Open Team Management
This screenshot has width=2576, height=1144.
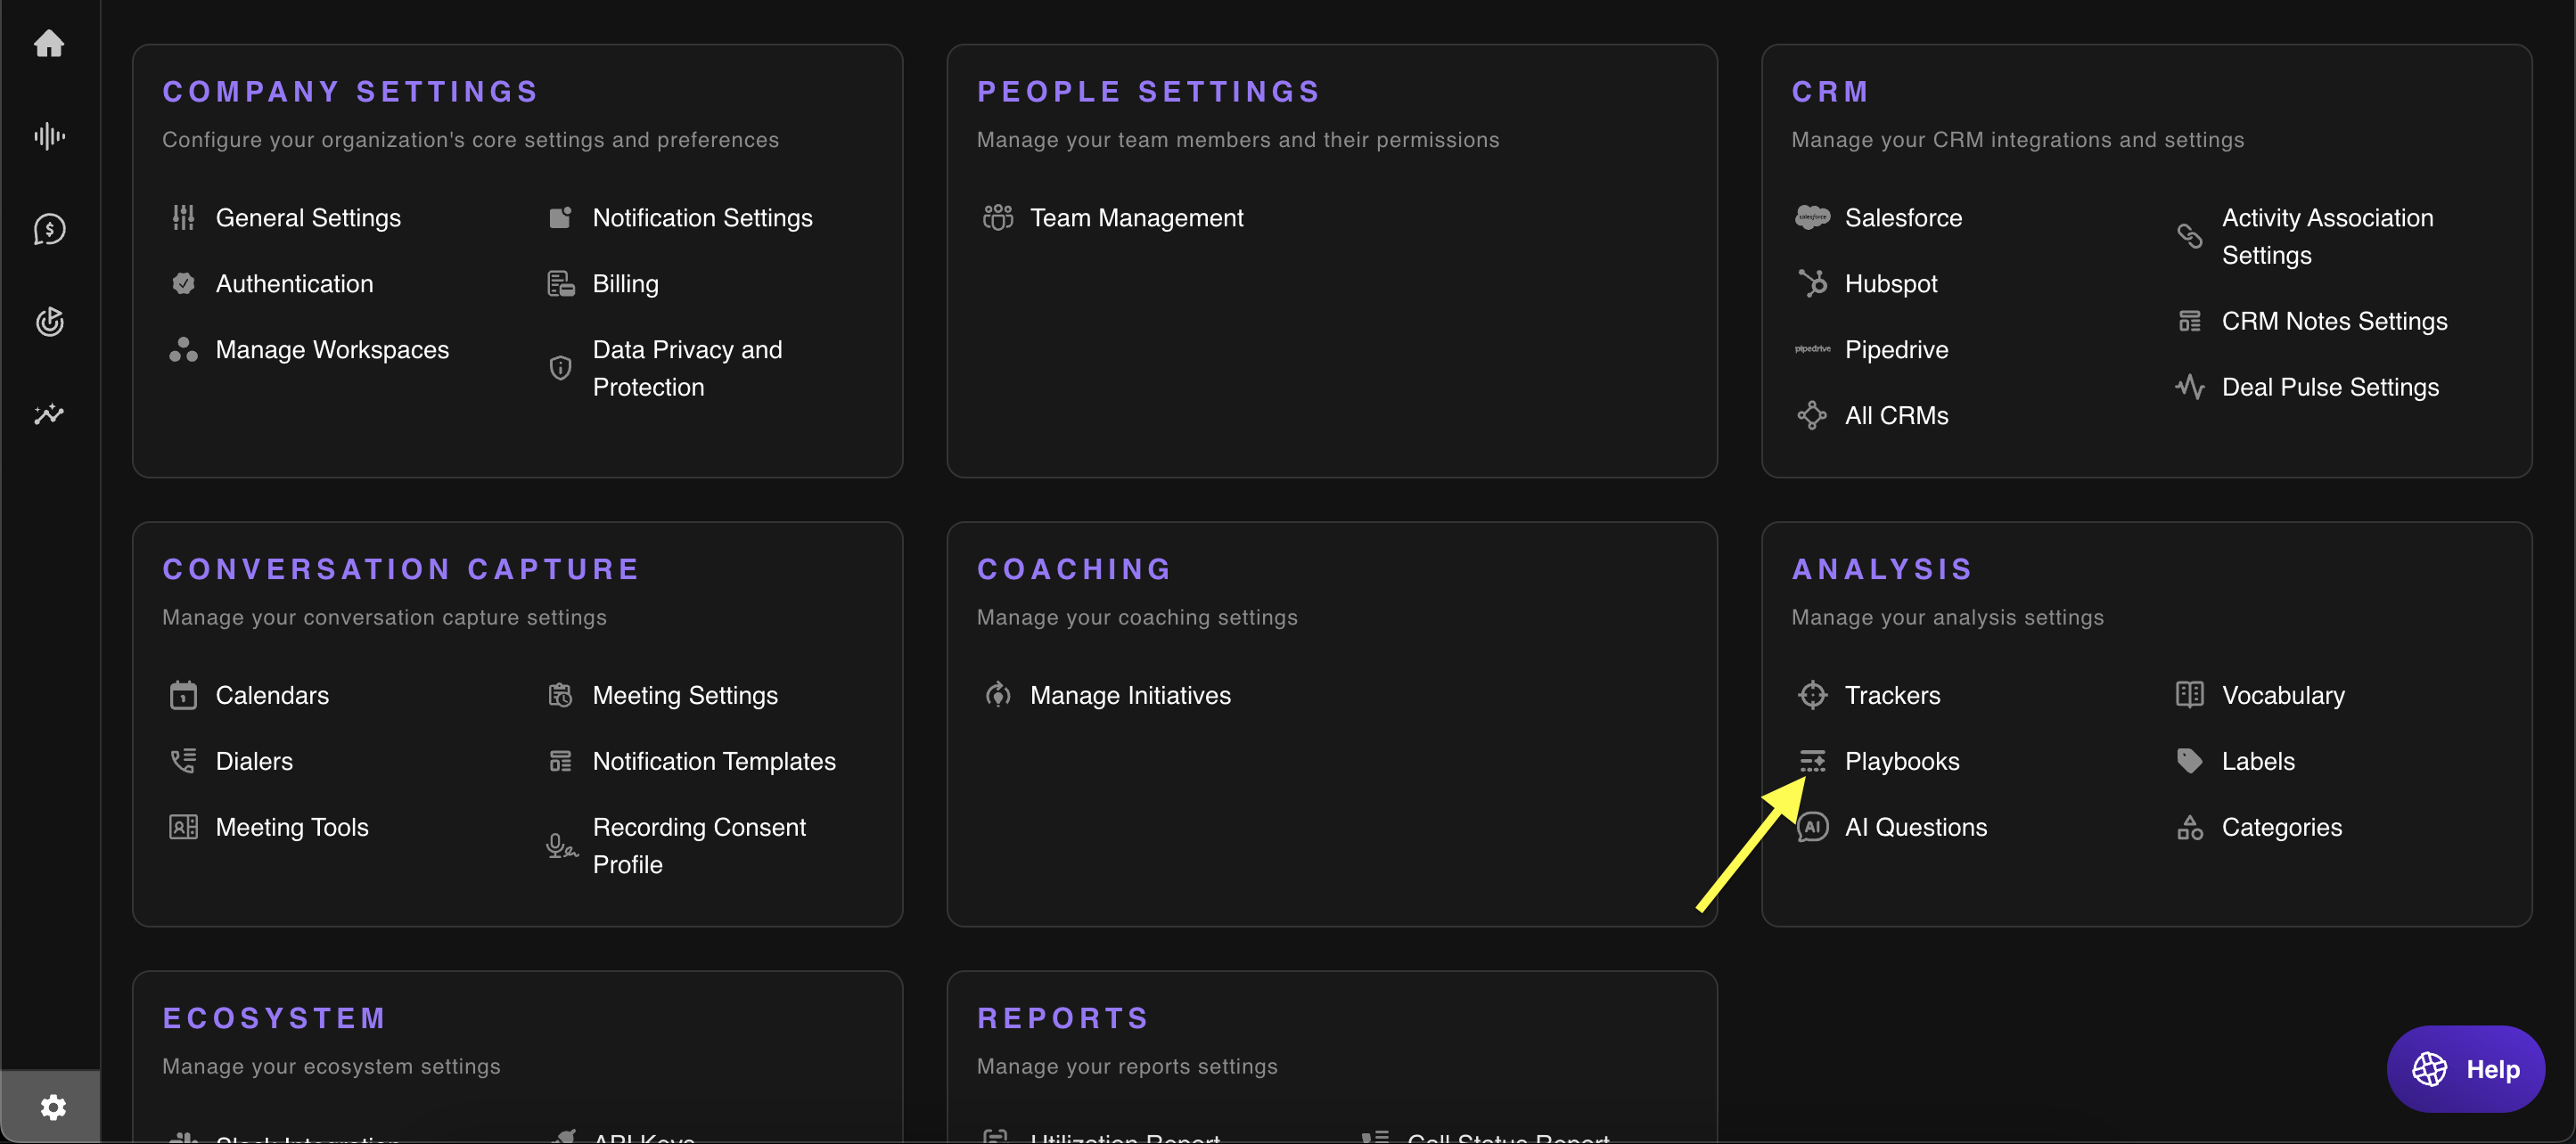point(1136,218)
